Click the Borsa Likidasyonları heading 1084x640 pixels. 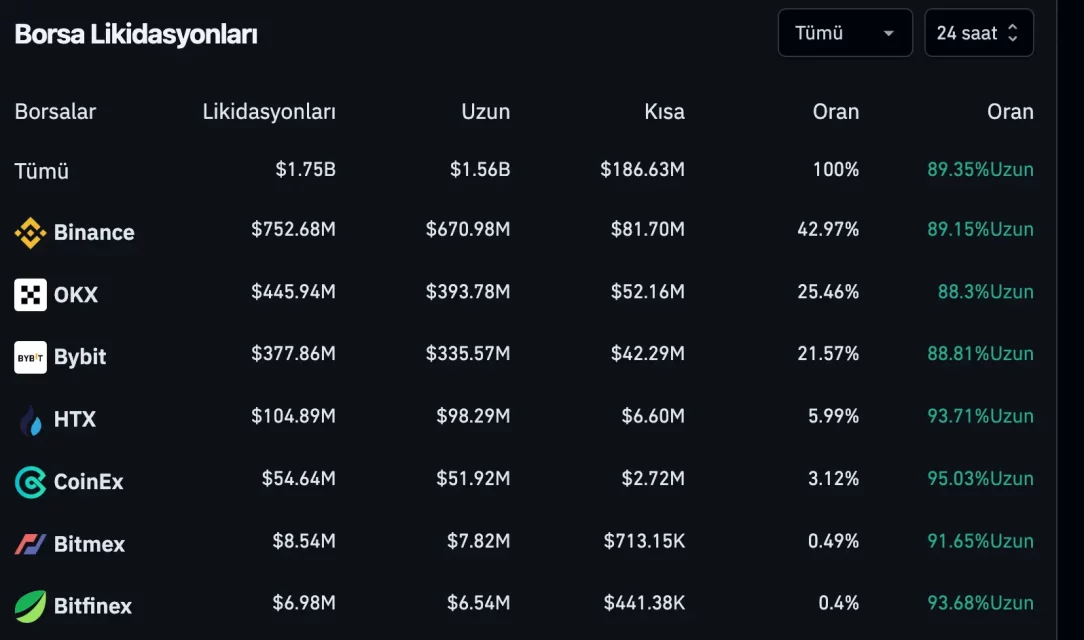point(136,34)
